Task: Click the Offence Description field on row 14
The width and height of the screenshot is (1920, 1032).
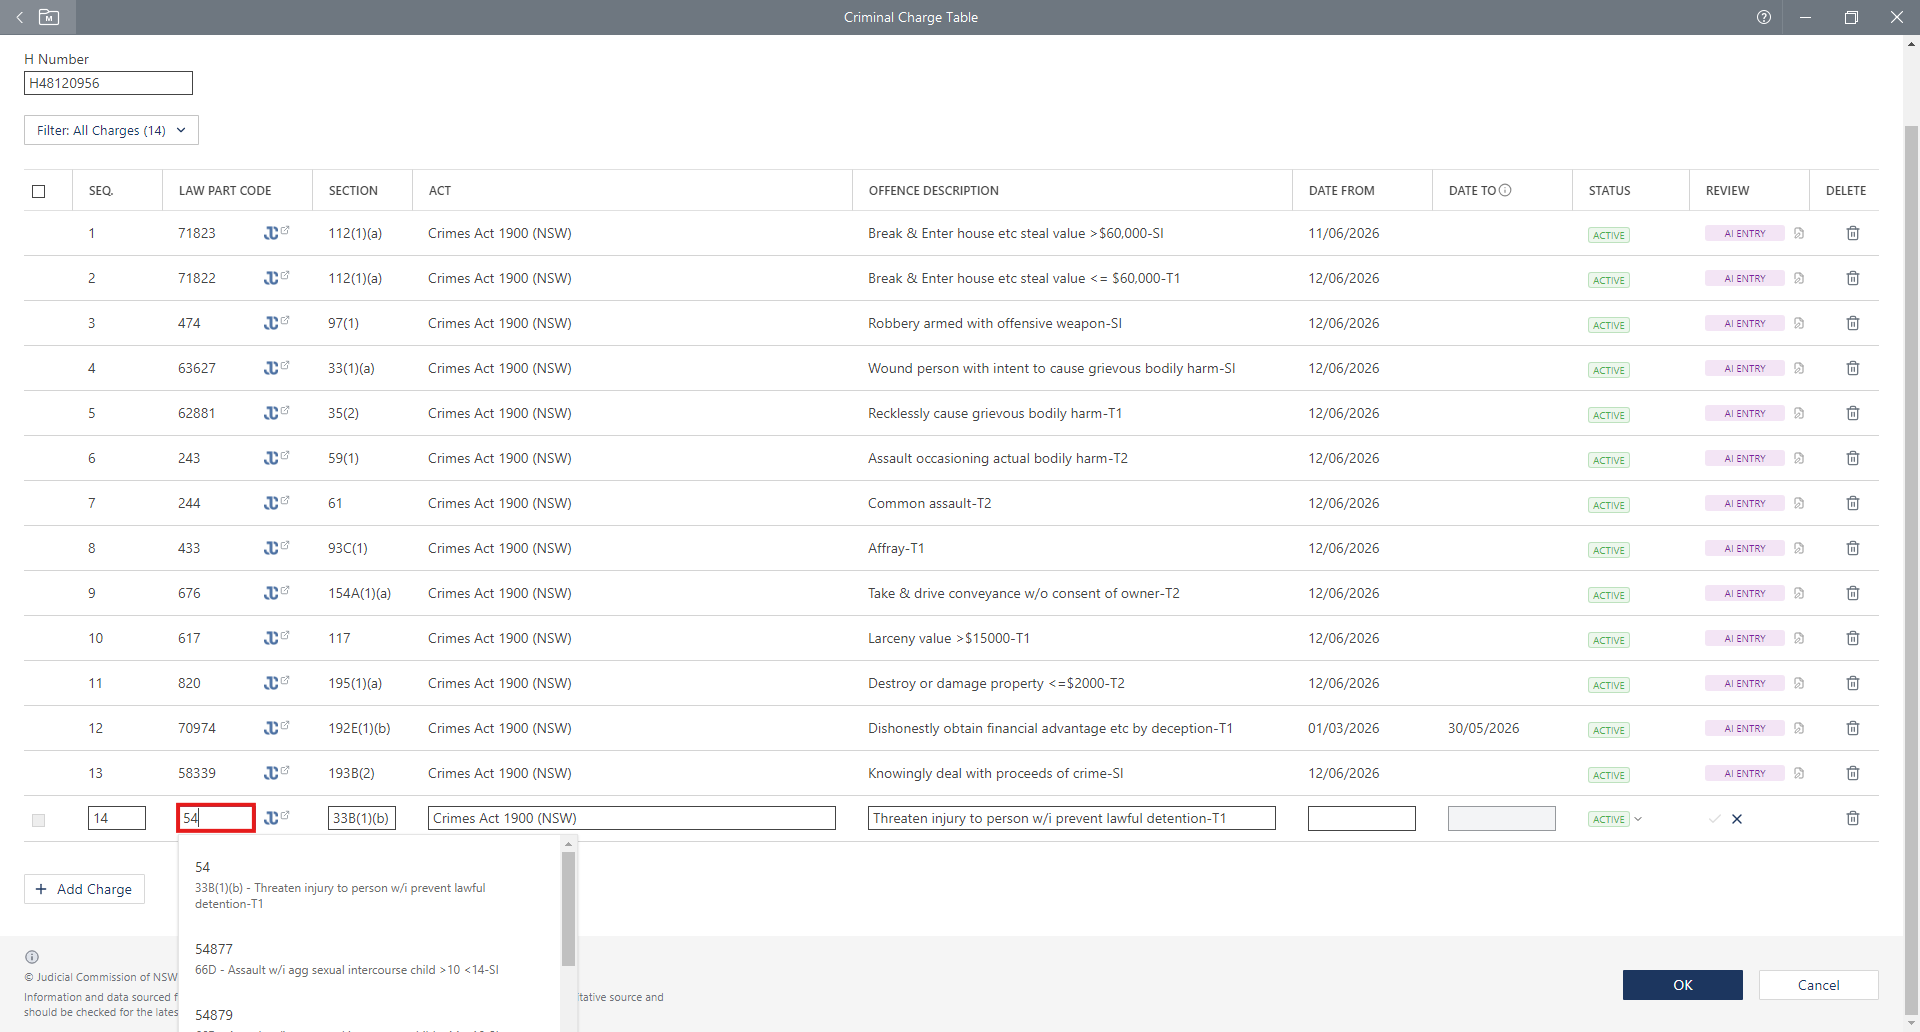Action: 1072,818
